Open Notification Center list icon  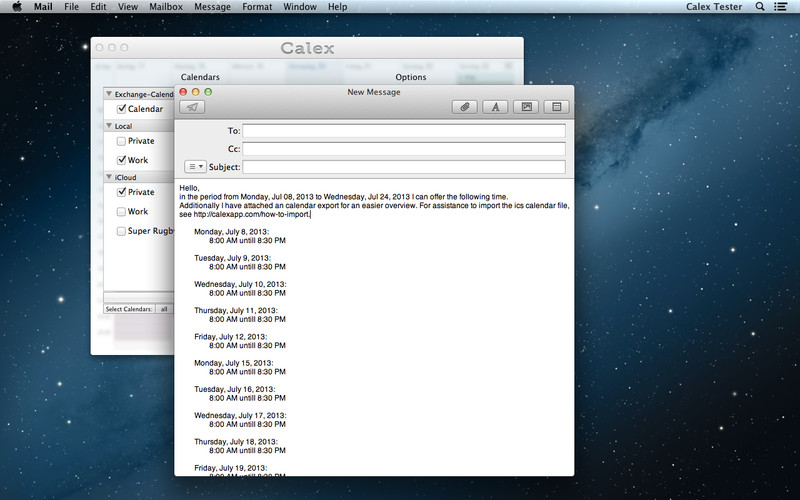coord(780,7)
